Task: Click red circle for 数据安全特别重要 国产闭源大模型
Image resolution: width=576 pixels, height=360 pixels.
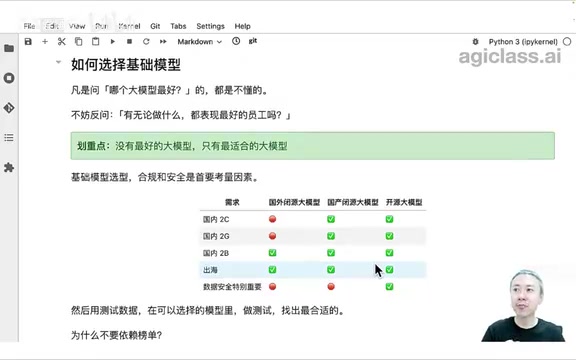Action: (x=331, y=287)
